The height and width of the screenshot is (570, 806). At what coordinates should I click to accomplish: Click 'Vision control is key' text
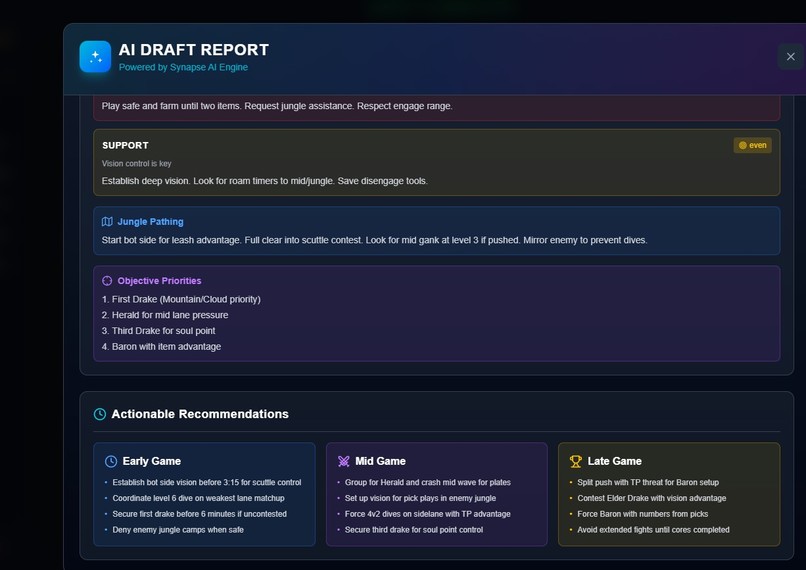click(x=136, y=163)
